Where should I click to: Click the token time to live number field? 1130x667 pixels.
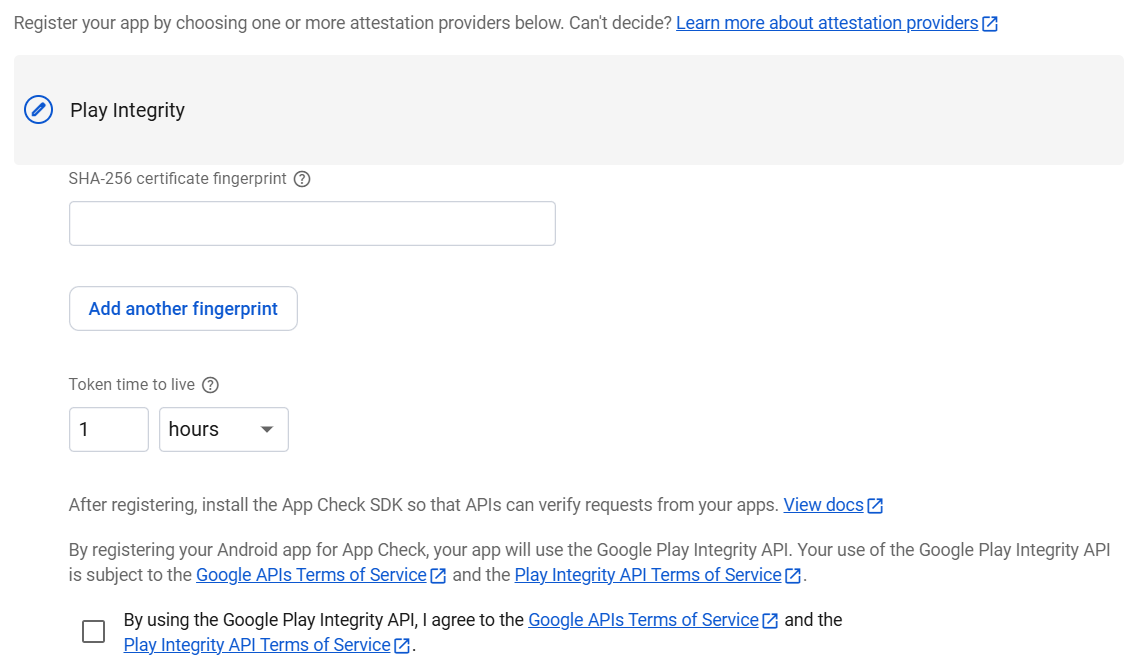point(108,429)
